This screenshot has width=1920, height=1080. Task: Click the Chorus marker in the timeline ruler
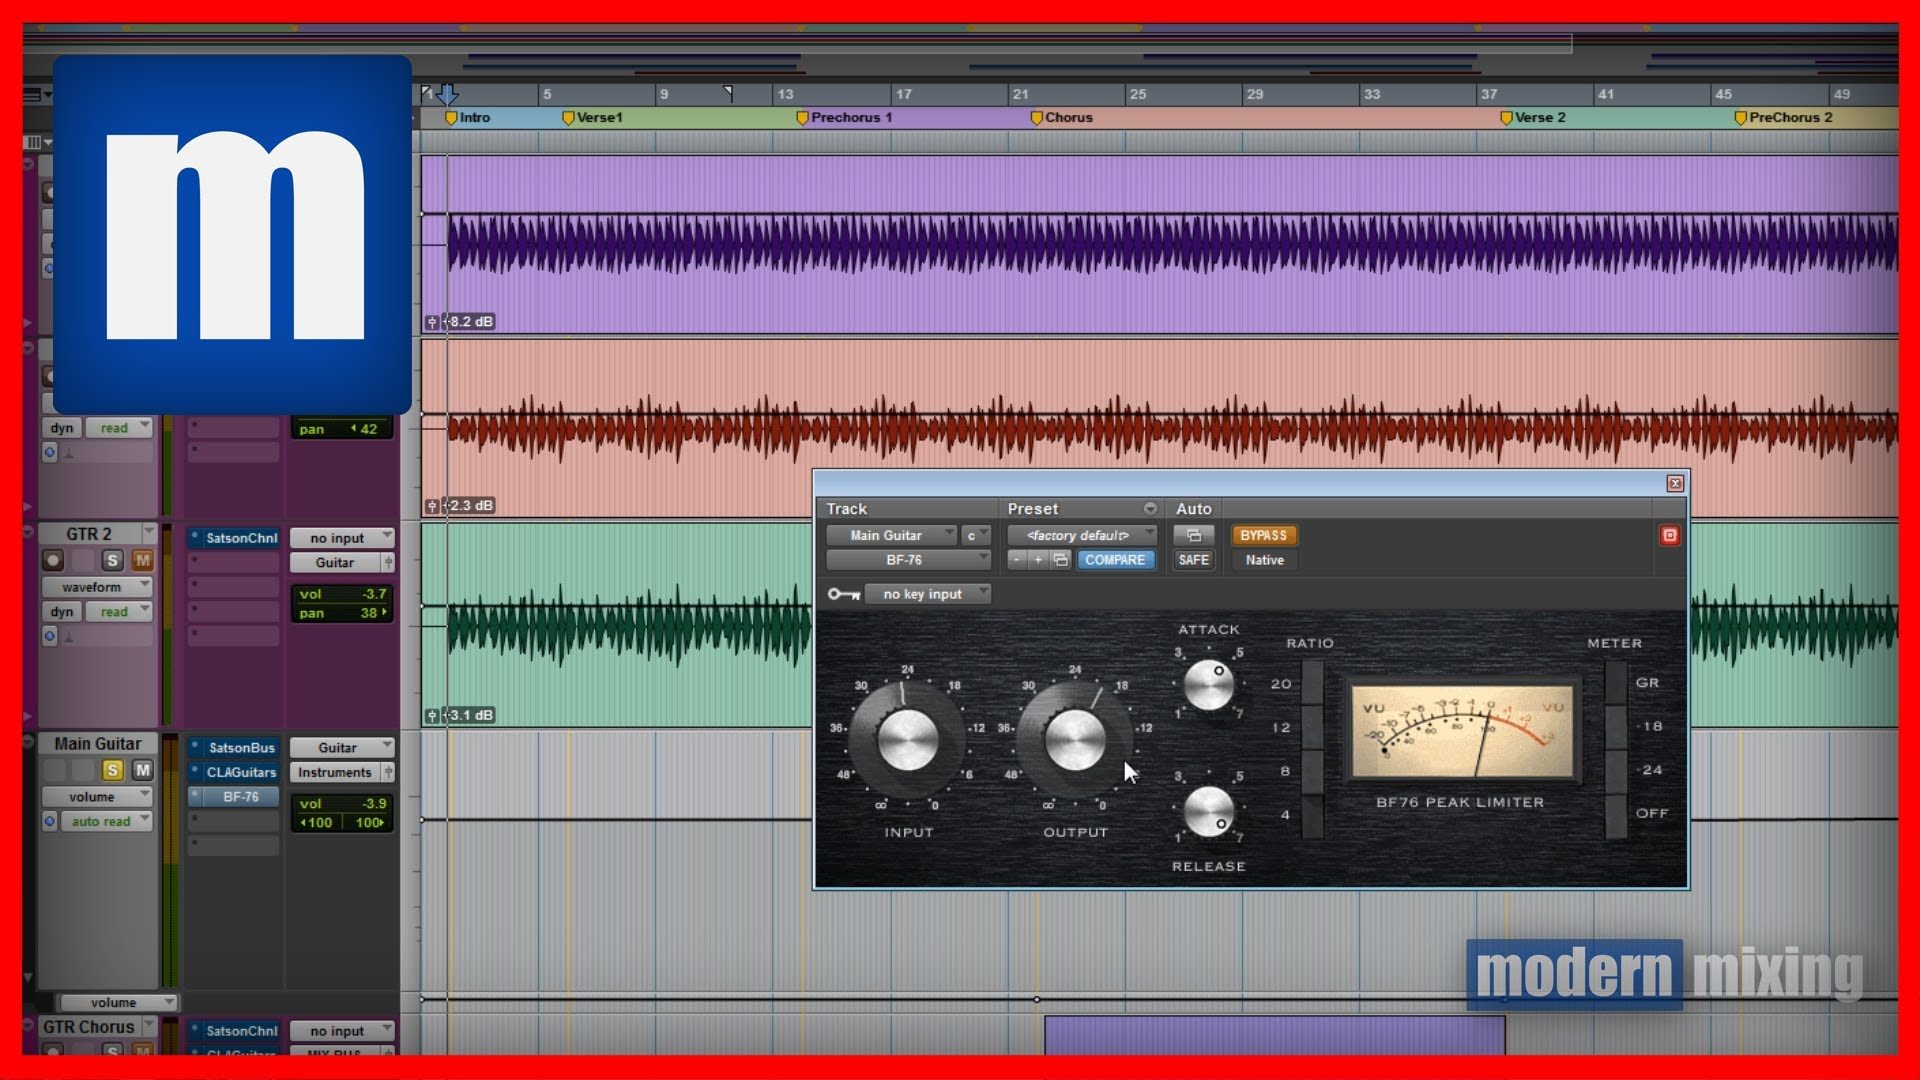[x=1062, y=117]
